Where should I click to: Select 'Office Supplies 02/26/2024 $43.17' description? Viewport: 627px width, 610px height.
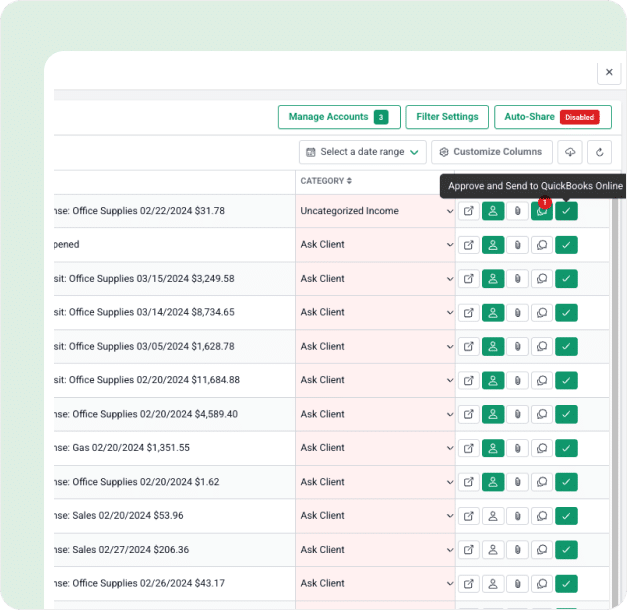(148, 583)
